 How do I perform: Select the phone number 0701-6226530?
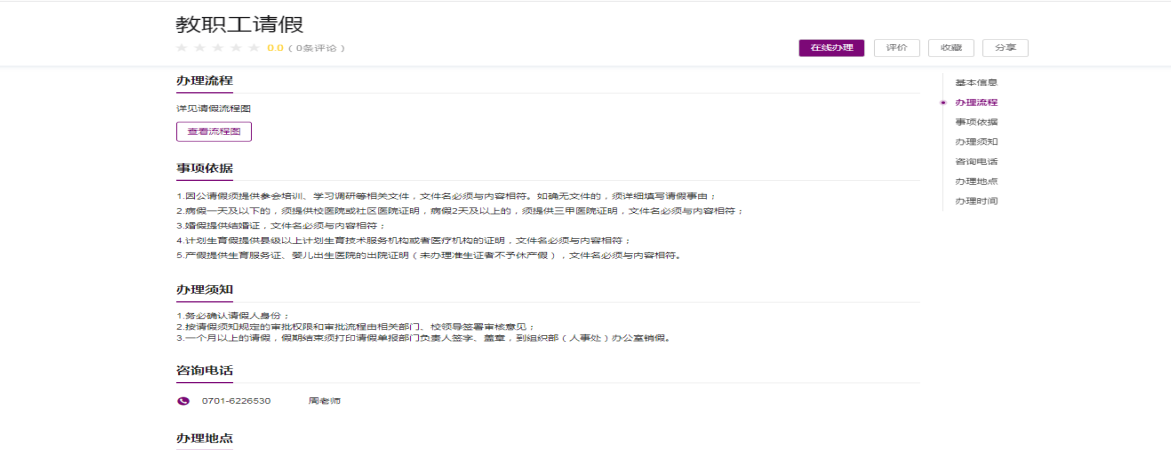click(x=236, y=402)
